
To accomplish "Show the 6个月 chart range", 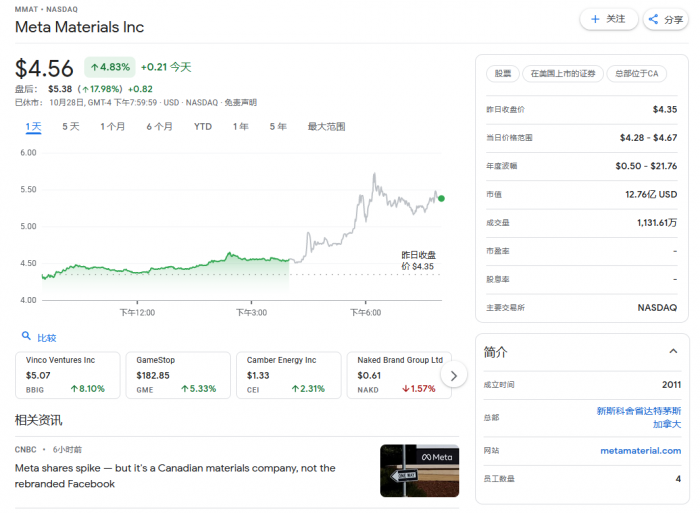I will click(x=159, y=127).
